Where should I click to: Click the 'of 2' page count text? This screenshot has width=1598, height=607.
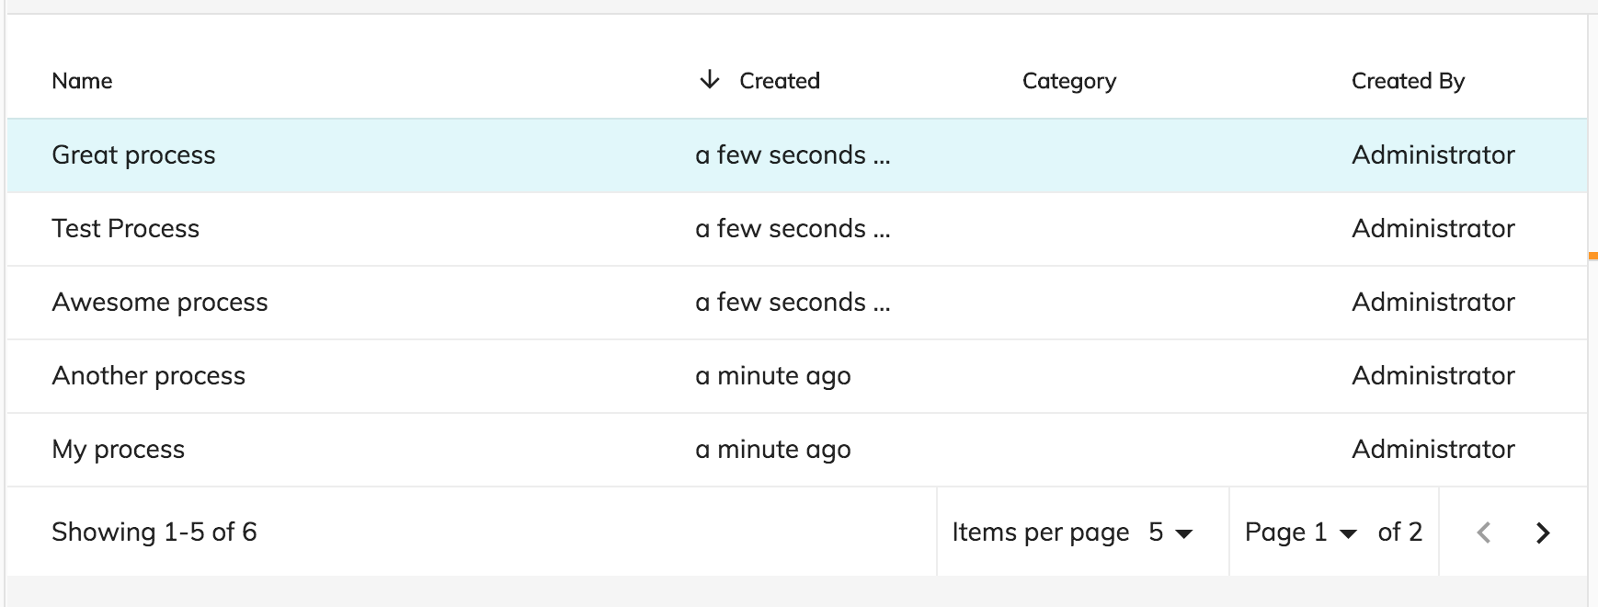coord(1400,532)
